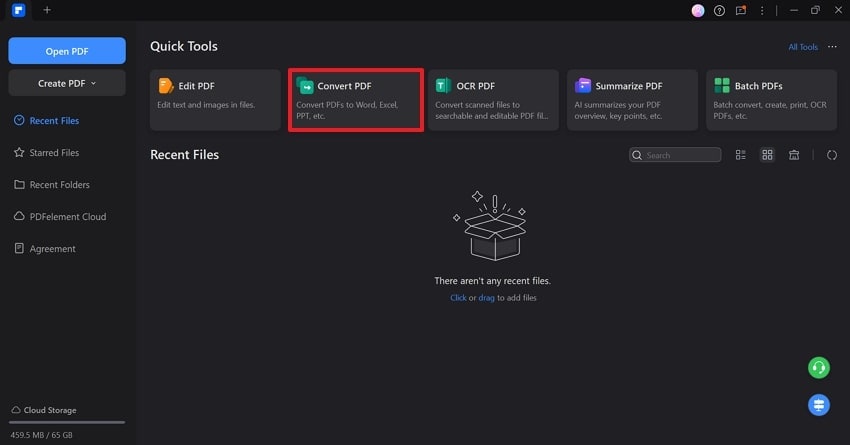Minimize the PDFelement window
This screenshot has height=445, width=850.
coord(794,10)
